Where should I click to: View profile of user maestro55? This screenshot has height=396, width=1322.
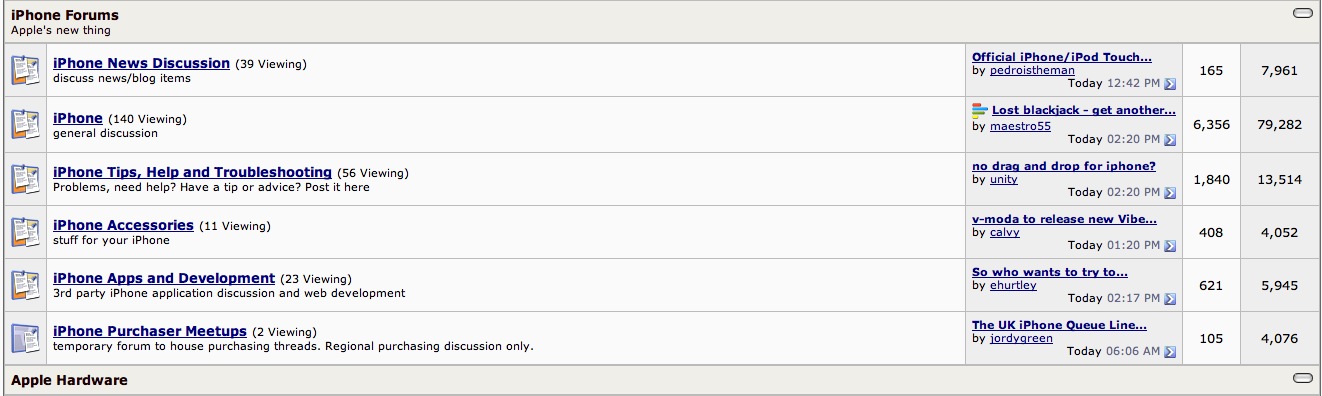1020,127
